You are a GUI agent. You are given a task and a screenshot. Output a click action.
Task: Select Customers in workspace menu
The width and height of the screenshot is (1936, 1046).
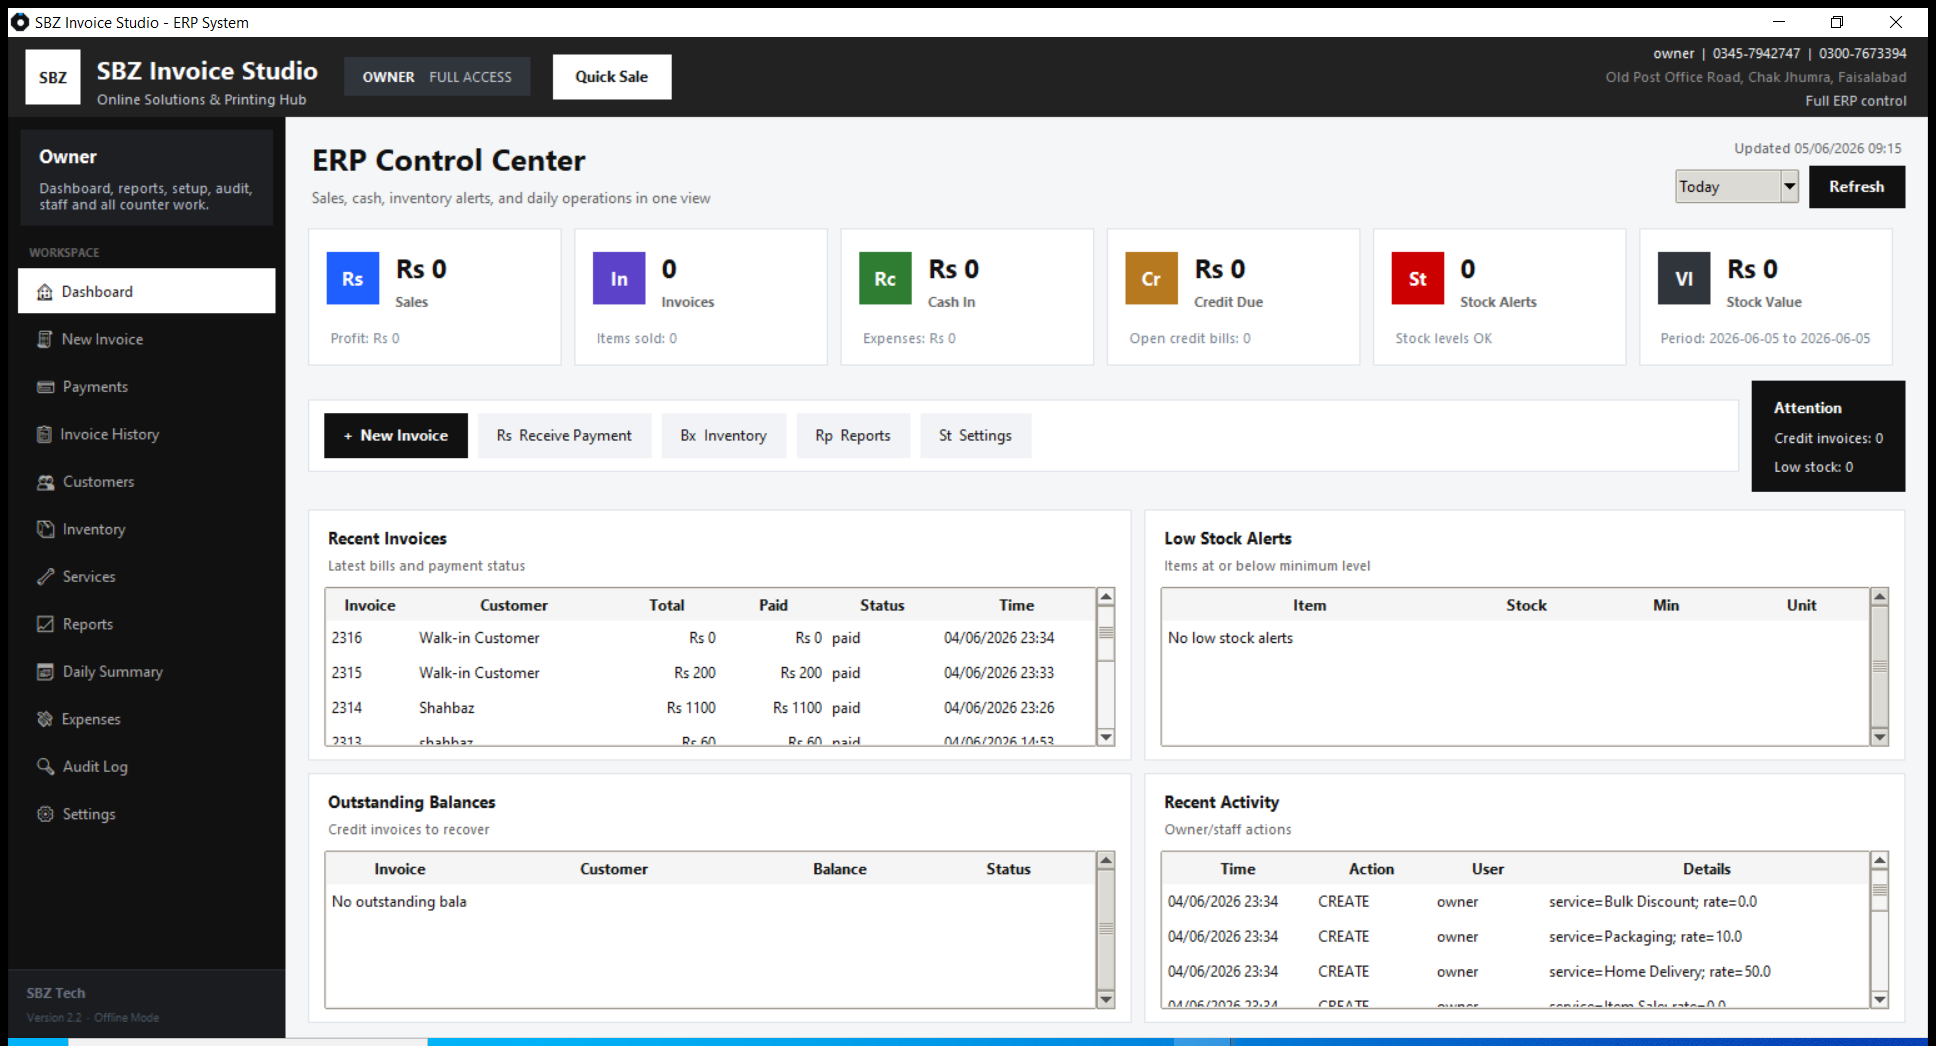tap(147, 482)
